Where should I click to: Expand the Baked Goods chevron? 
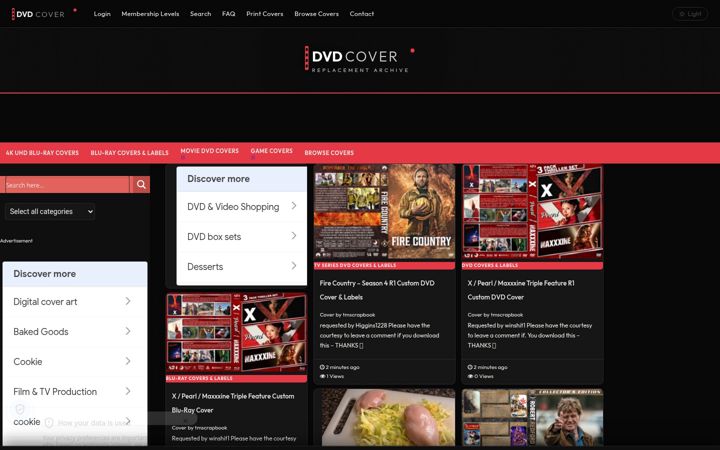tap(128, 331)
